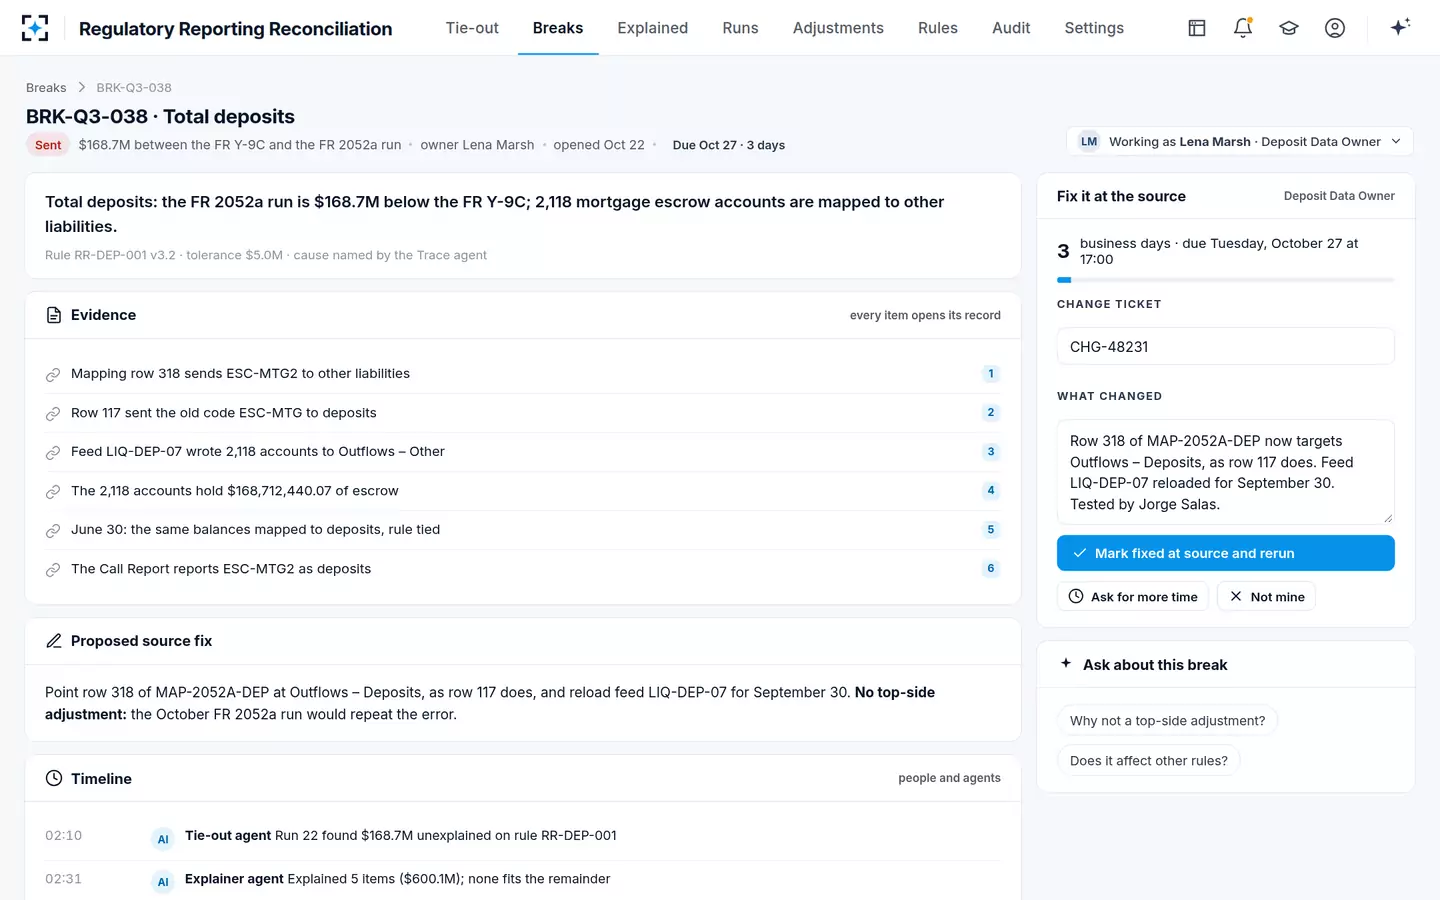Click the Ask for more time button
Image resolution: width=1440 pixels, height=900 pixels.
click(x=1133, y=597)
